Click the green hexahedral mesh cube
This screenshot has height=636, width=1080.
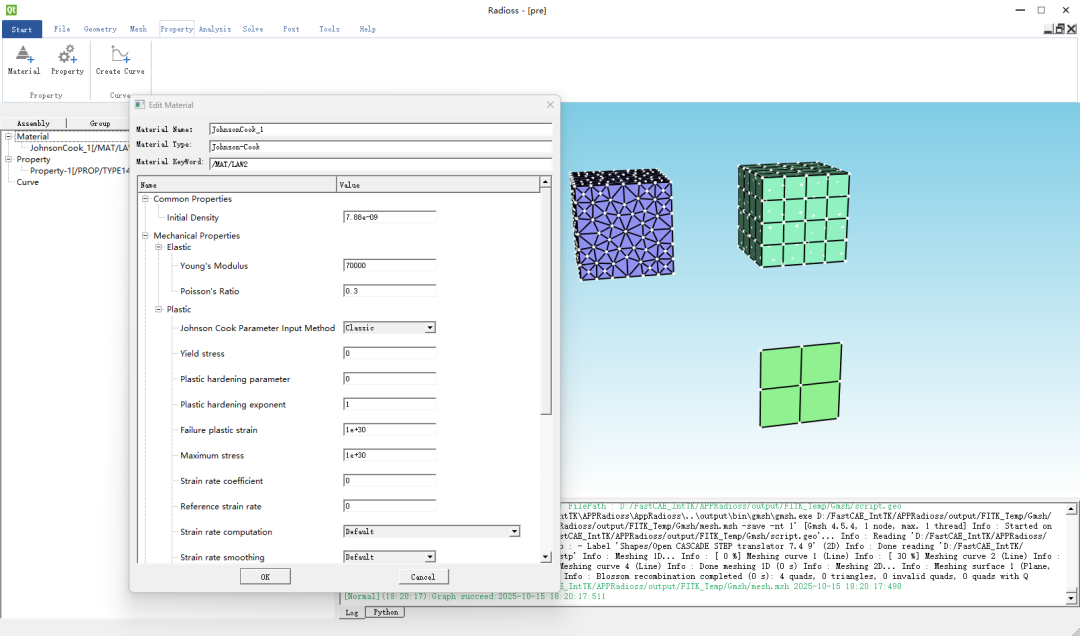click(x=793, y=214)
